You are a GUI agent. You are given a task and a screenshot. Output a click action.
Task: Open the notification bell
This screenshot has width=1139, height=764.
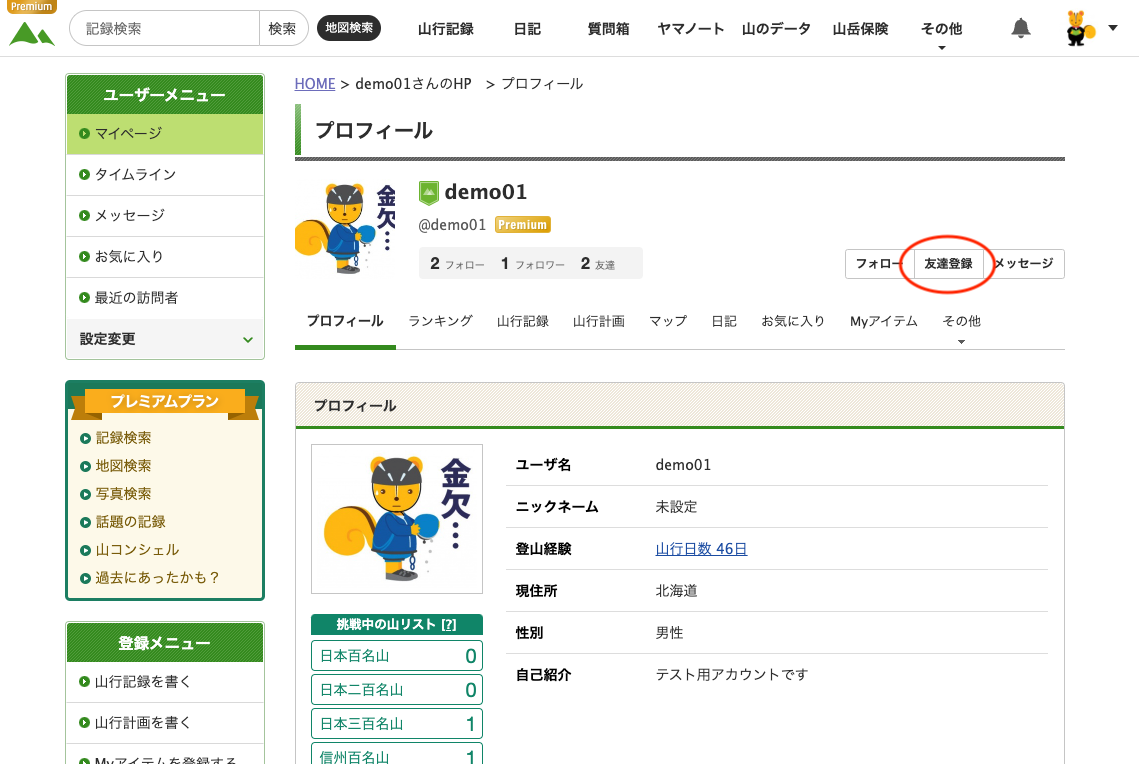(1021, 28)
